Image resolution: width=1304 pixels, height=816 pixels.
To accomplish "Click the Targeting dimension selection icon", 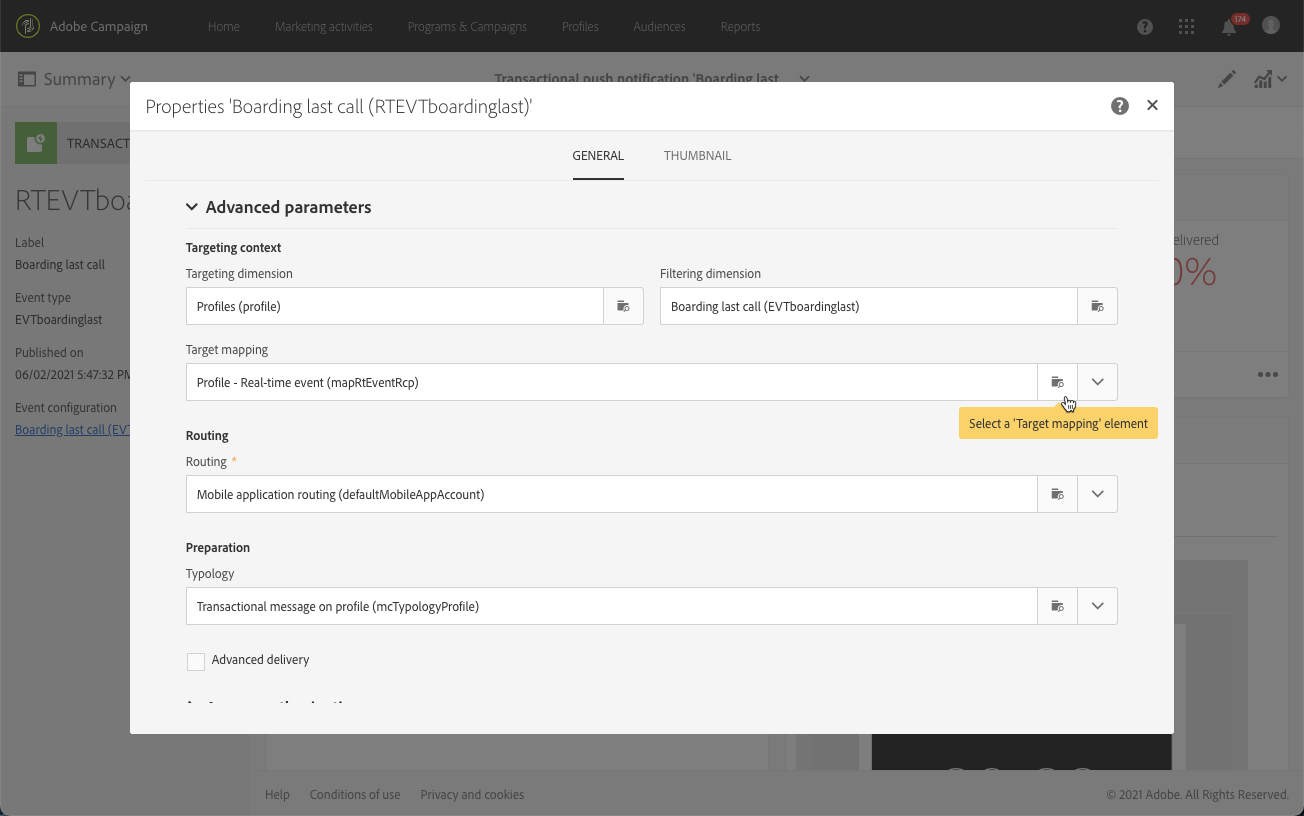I will point(623,306).
